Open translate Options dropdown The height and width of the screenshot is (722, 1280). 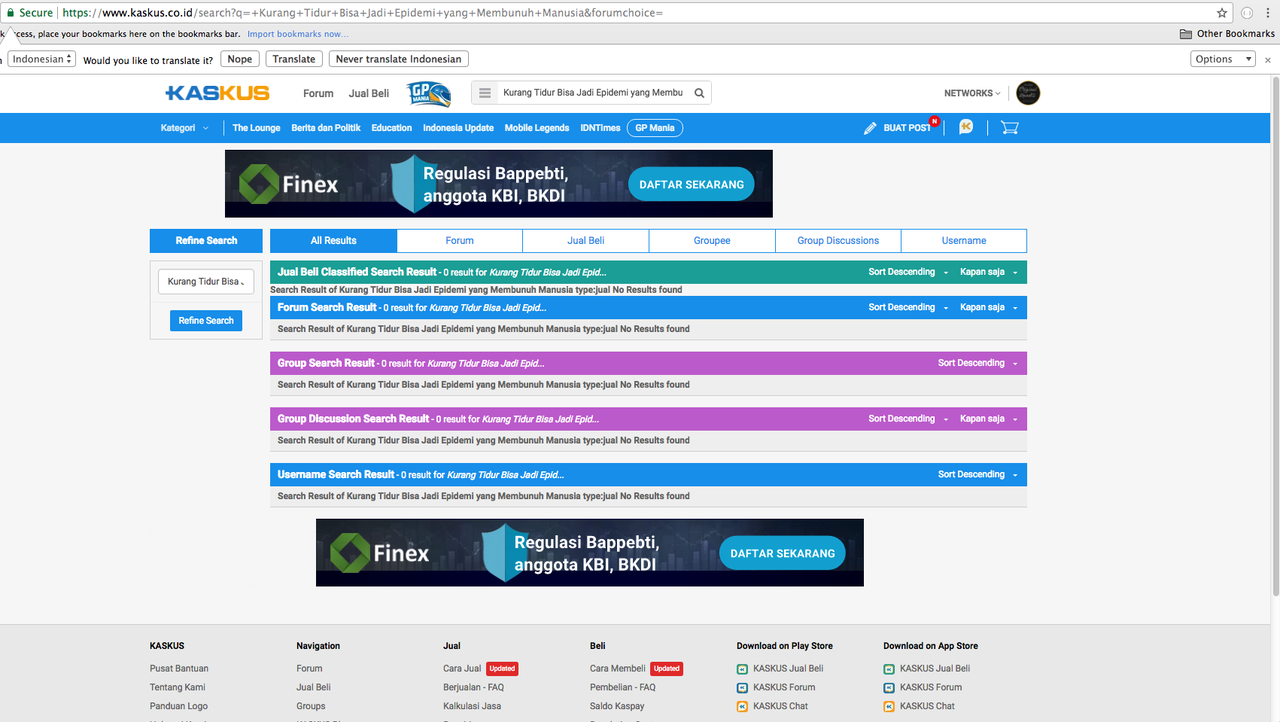[1223, 59]
